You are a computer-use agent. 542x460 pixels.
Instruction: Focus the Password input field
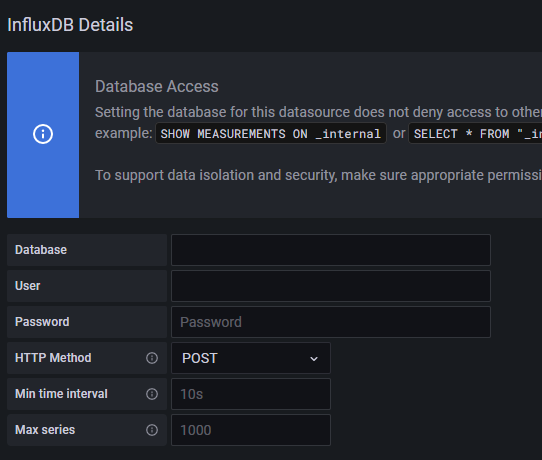click(x=331, y=322)
